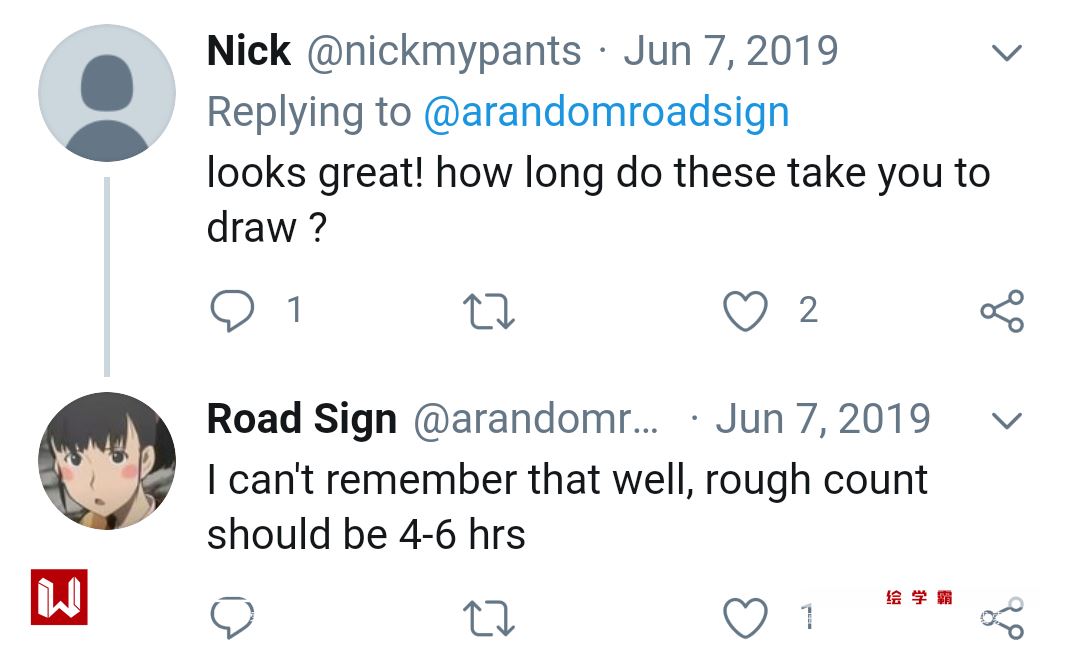Click the red W watermark logo
This screenshot has height=647, width=1072.
point(59,597)
